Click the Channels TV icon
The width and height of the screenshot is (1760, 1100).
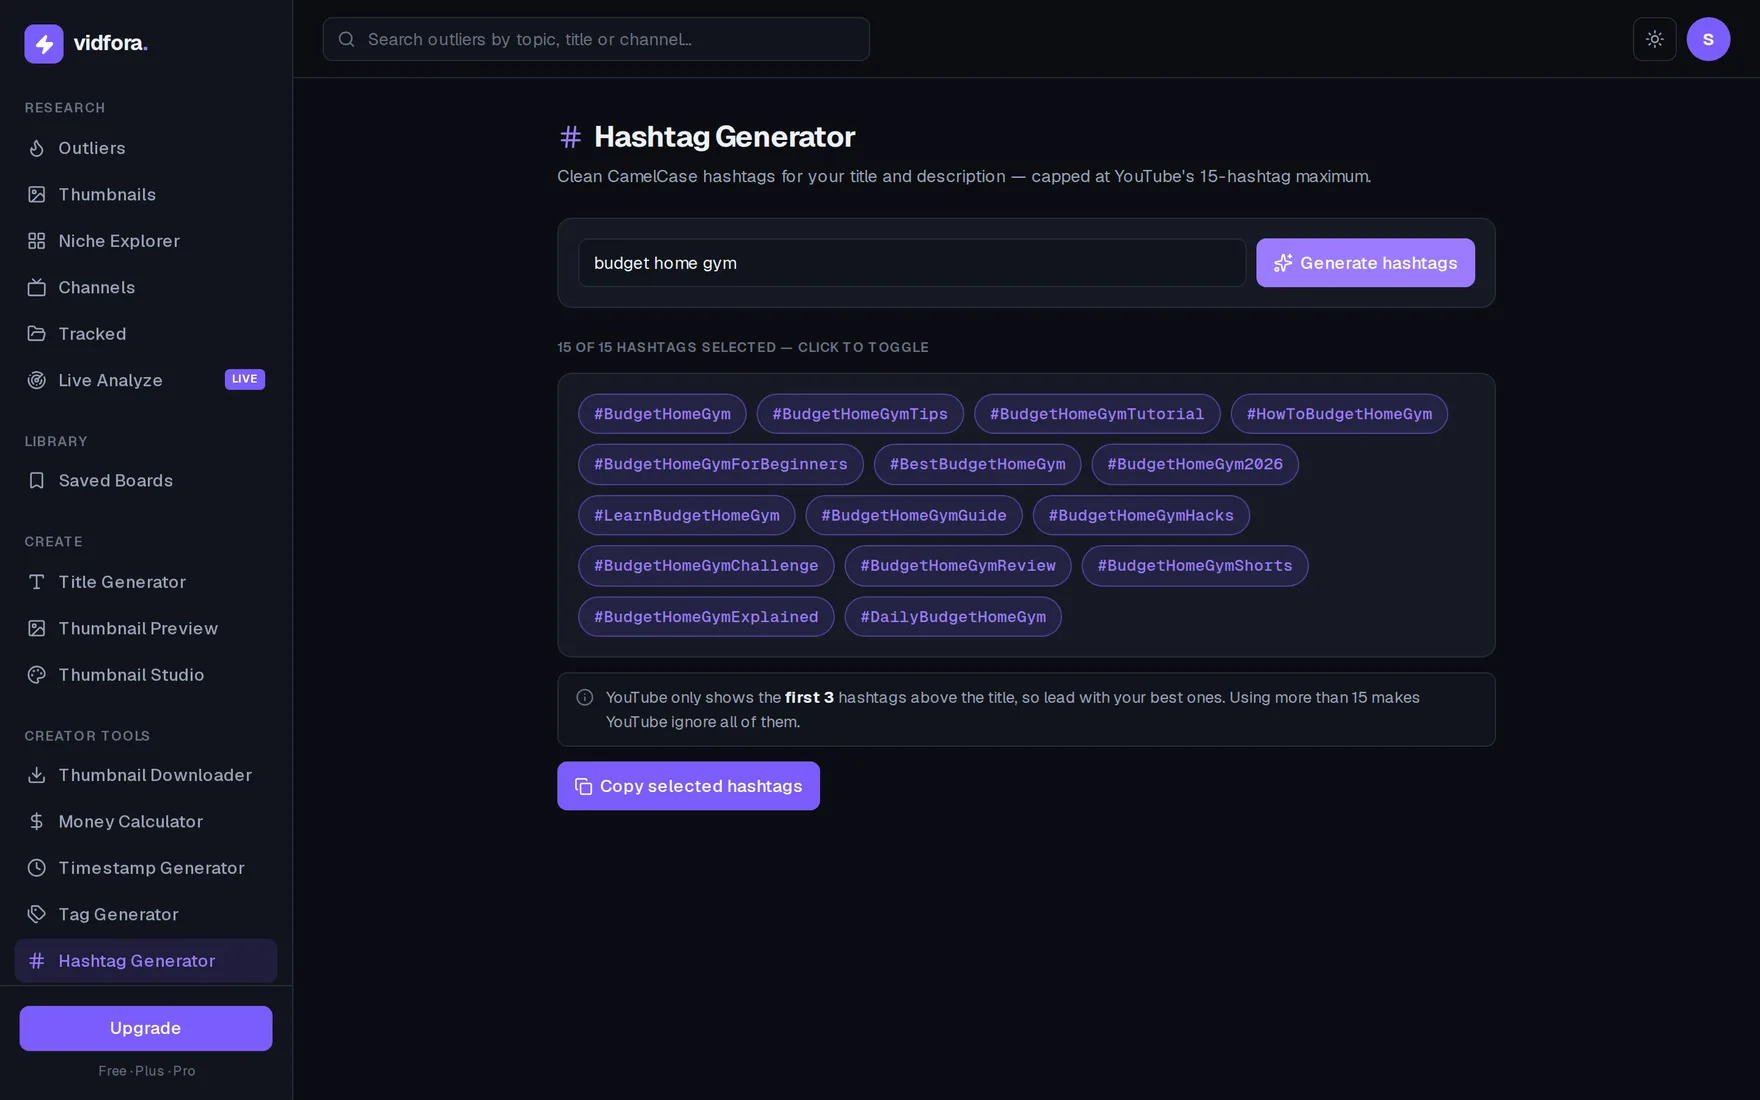click(x=37, y=287)
